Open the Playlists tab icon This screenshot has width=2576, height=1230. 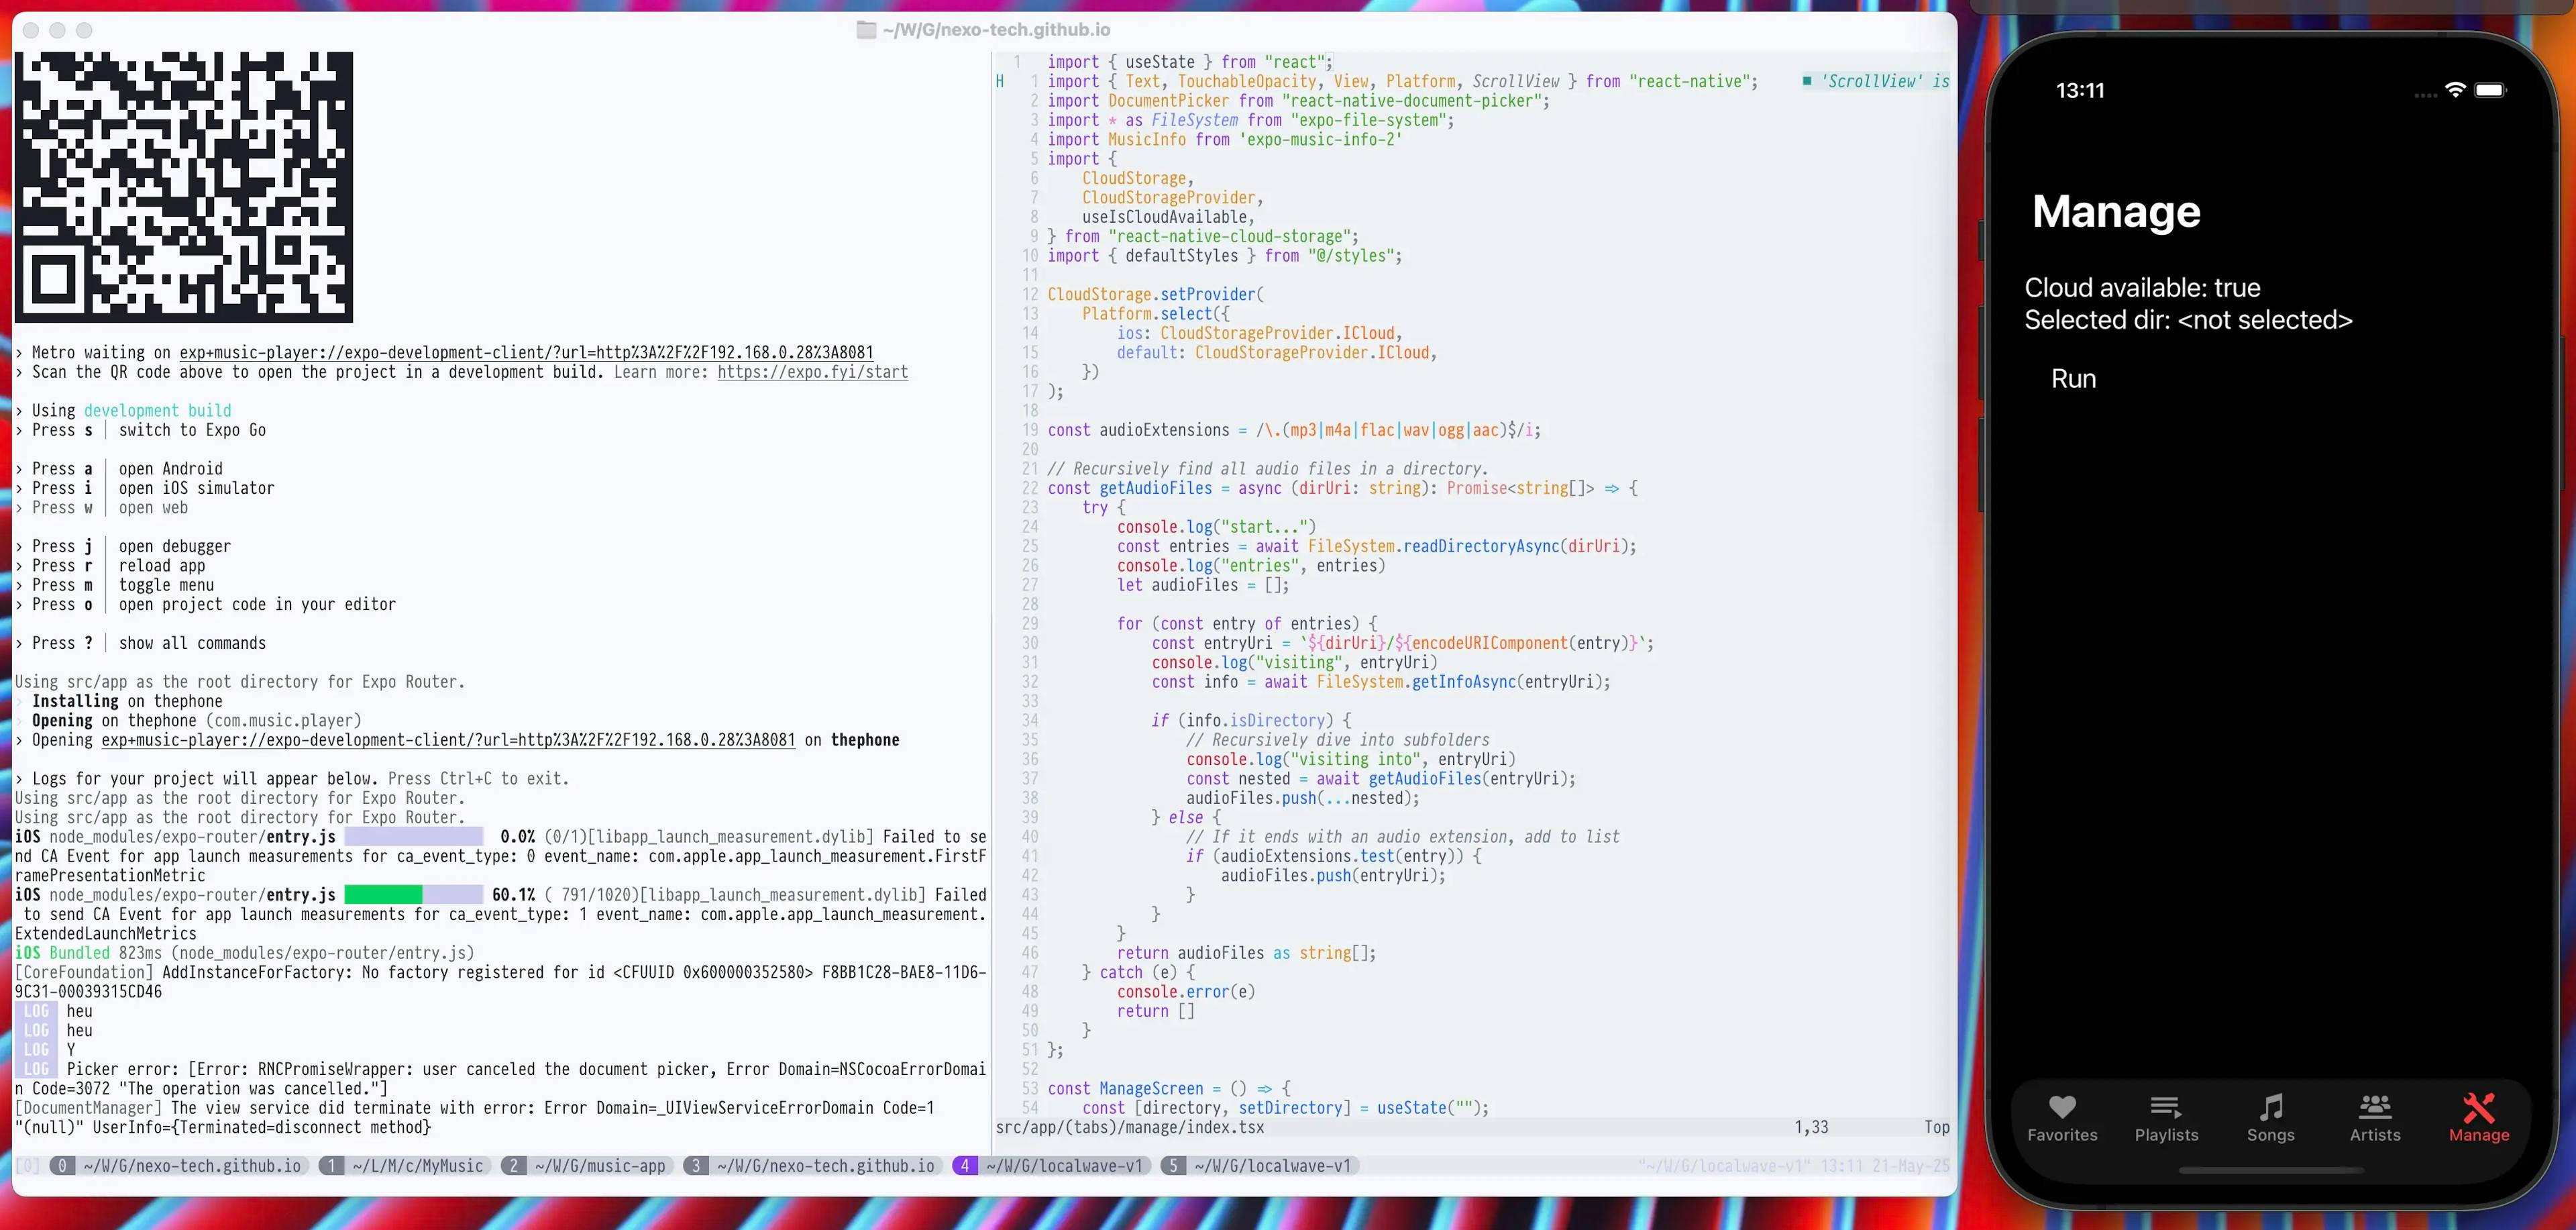click(x=2166, y=1107)
